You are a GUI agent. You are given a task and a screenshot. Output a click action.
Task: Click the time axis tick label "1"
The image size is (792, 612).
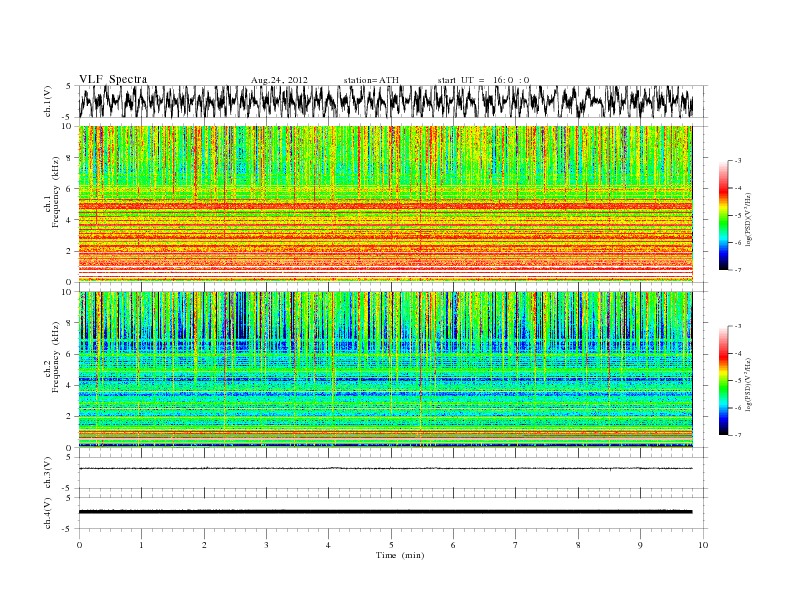141,545
